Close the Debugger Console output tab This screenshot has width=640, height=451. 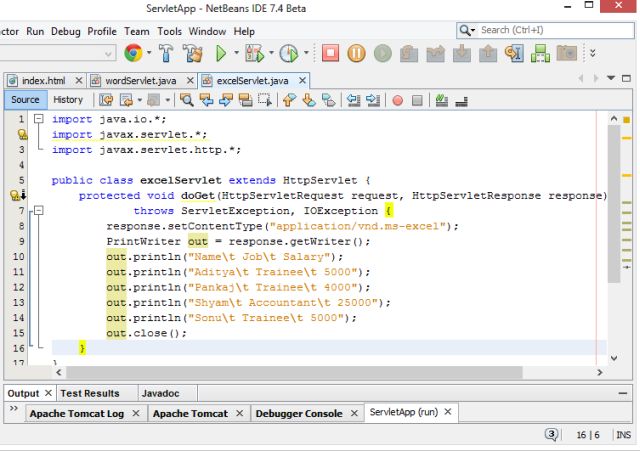click(354, 413)
